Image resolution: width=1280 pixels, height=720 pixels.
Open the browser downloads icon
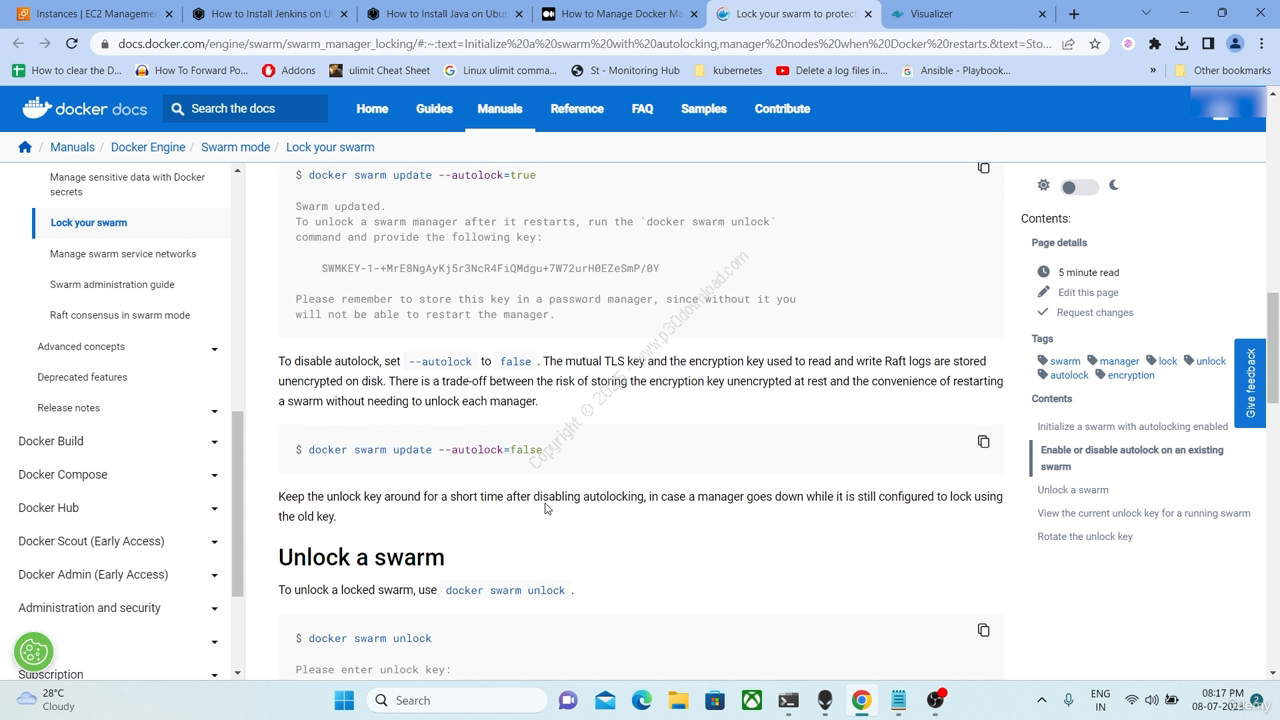[1182, 44]
